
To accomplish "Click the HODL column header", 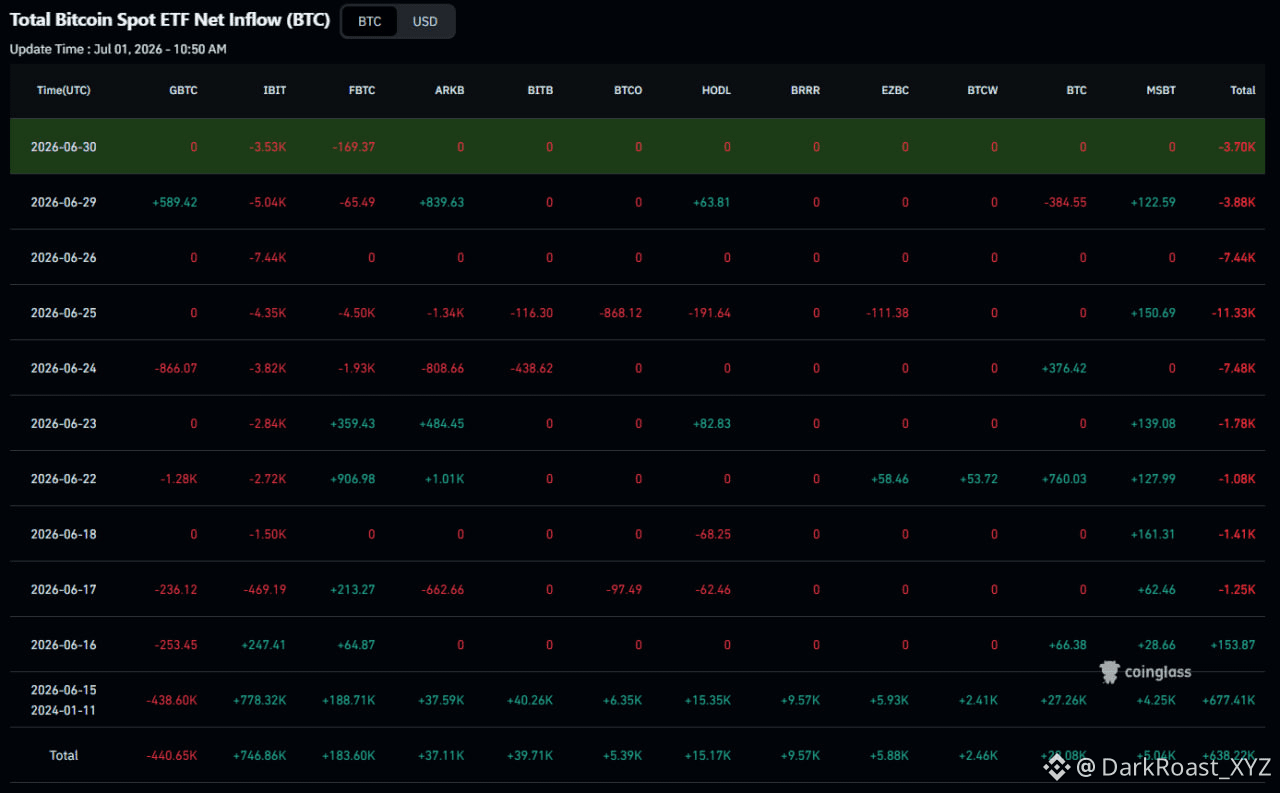I will (x=717, y=90).
